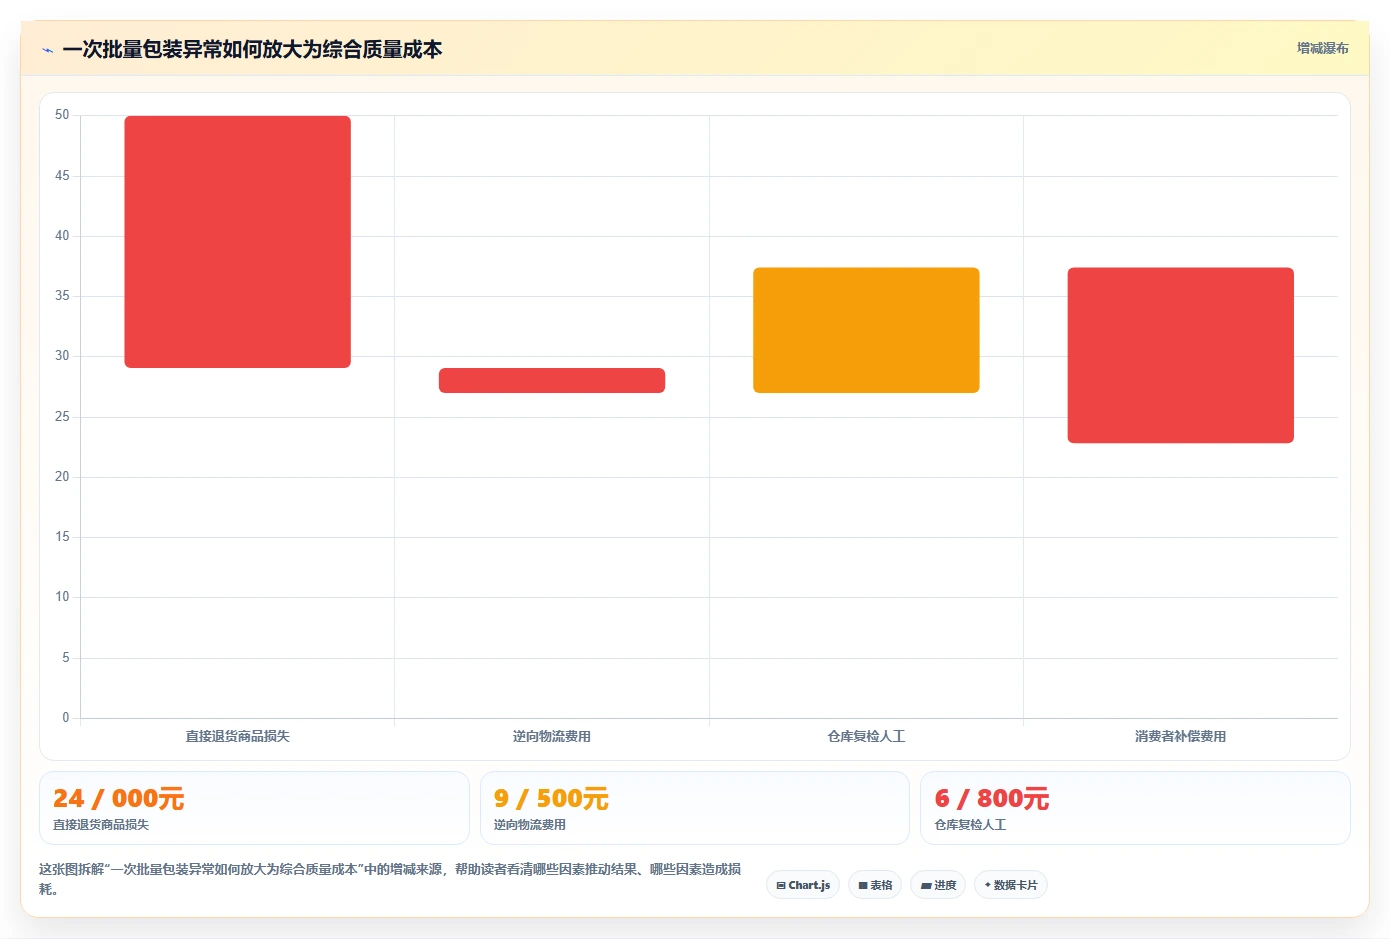The image size is (1390, 939).
Task: Click the x-axis label 逆向物流费用
Action: pos(552,736)
